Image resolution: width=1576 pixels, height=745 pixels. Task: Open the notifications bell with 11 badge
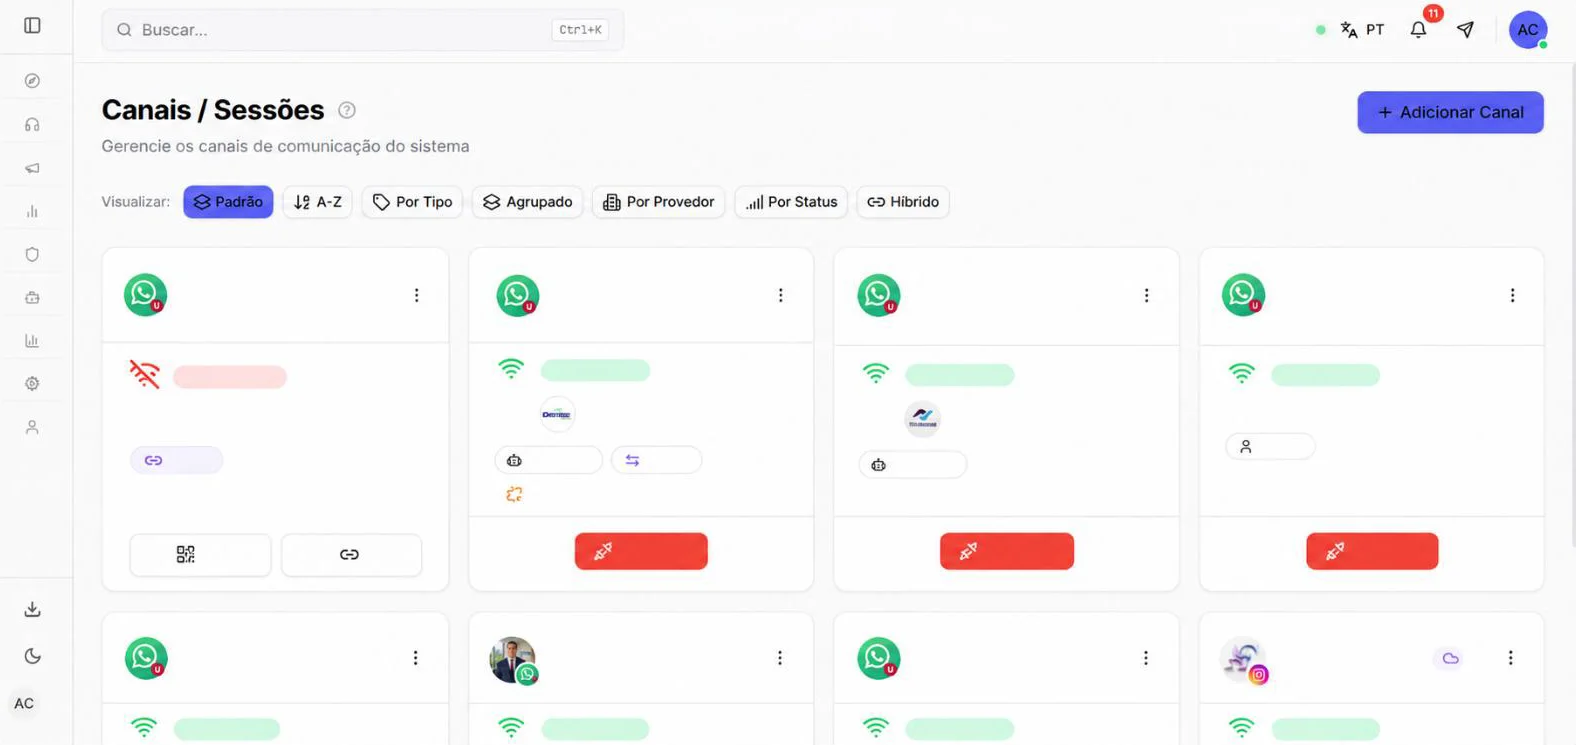click(1418, 30)
